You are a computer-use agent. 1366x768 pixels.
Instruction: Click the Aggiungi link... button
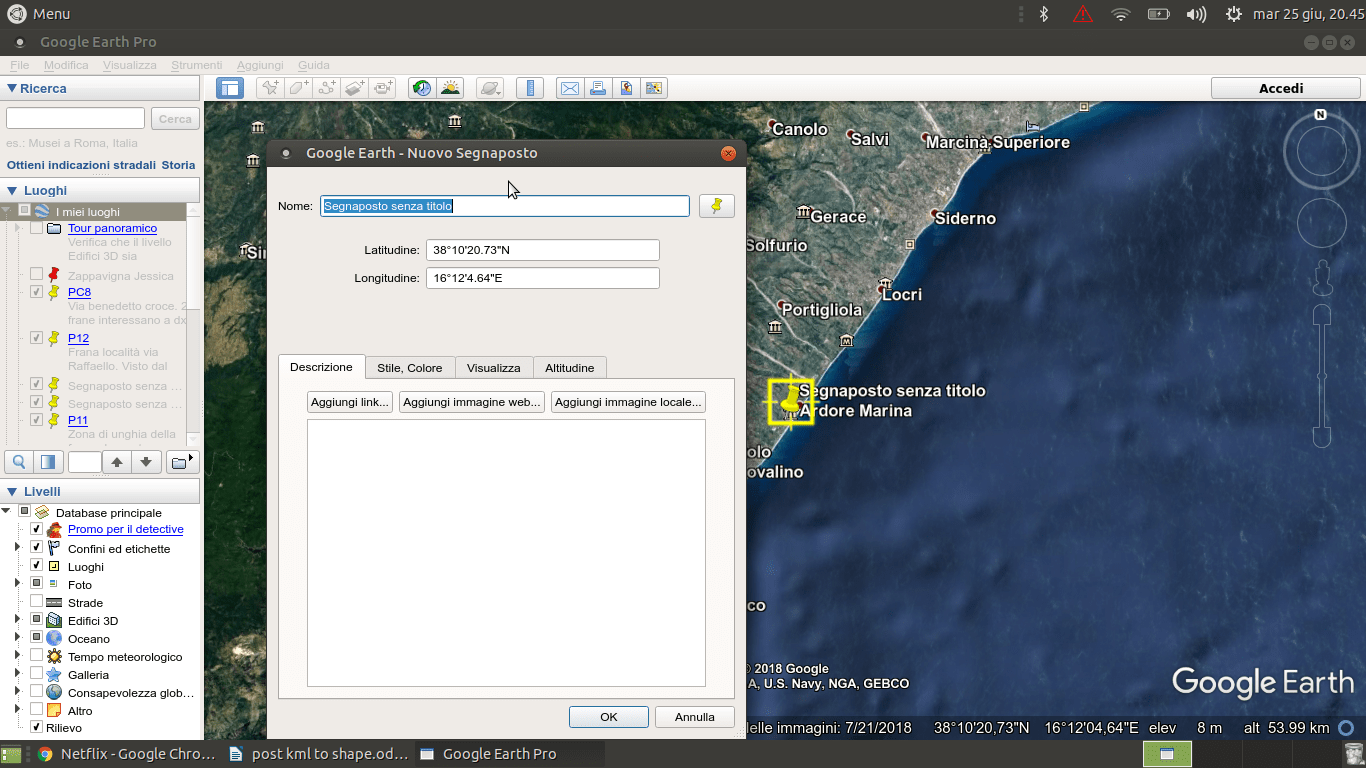[x=350, y=402]
